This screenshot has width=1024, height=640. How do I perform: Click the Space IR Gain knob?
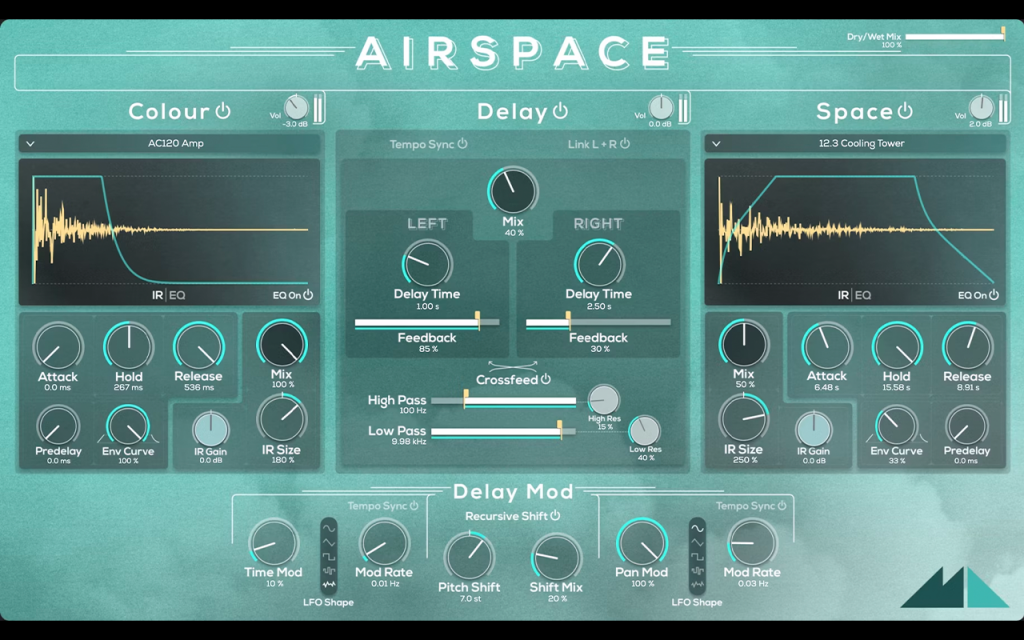(814, 429)
